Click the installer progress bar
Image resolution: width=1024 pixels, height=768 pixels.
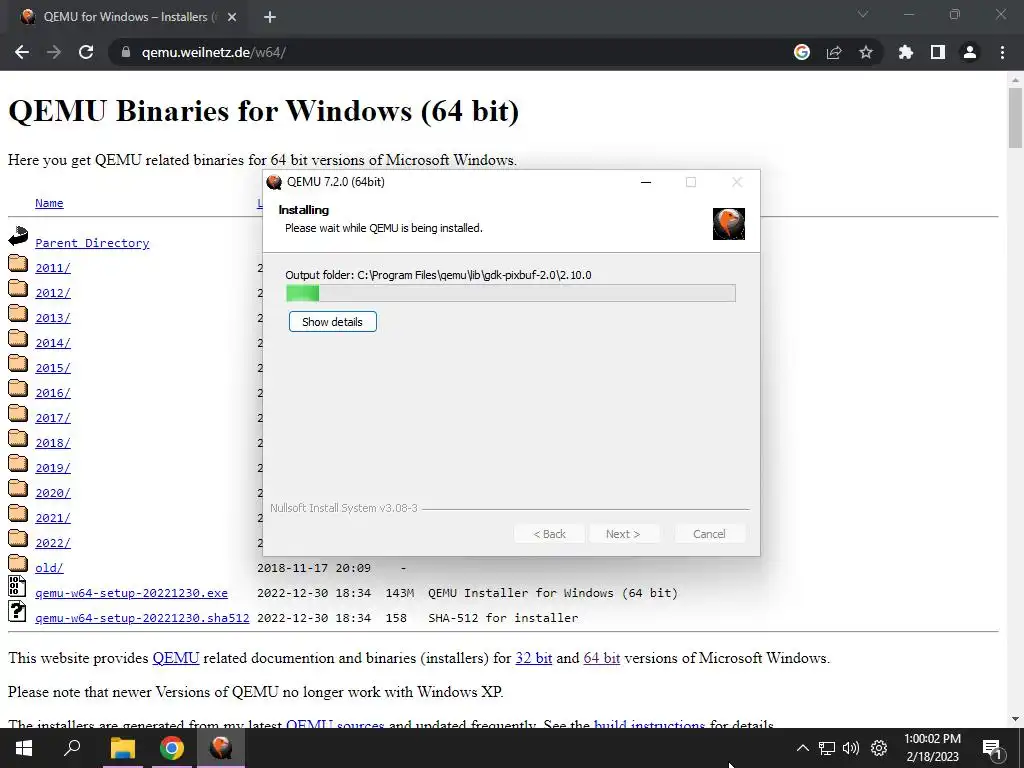pyautogui.click(x=511, y=293)
